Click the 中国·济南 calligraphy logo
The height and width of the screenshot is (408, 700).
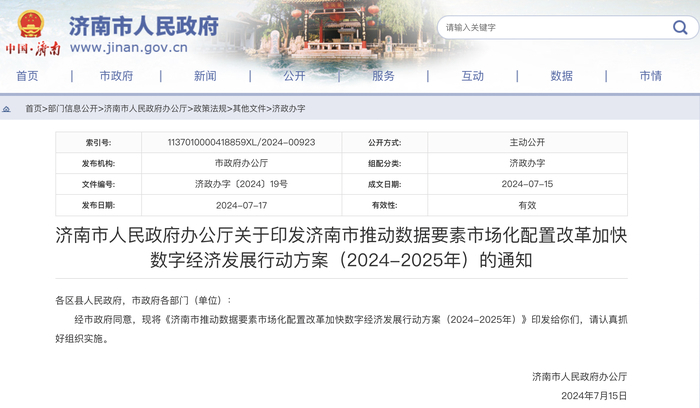[x=33, y=48]
